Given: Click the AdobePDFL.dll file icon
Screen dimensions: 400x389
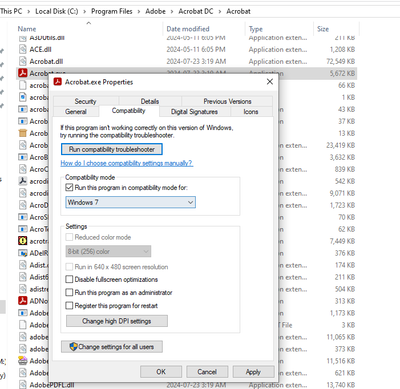Looking at the screenshot, I should click(x=23, y=385).
